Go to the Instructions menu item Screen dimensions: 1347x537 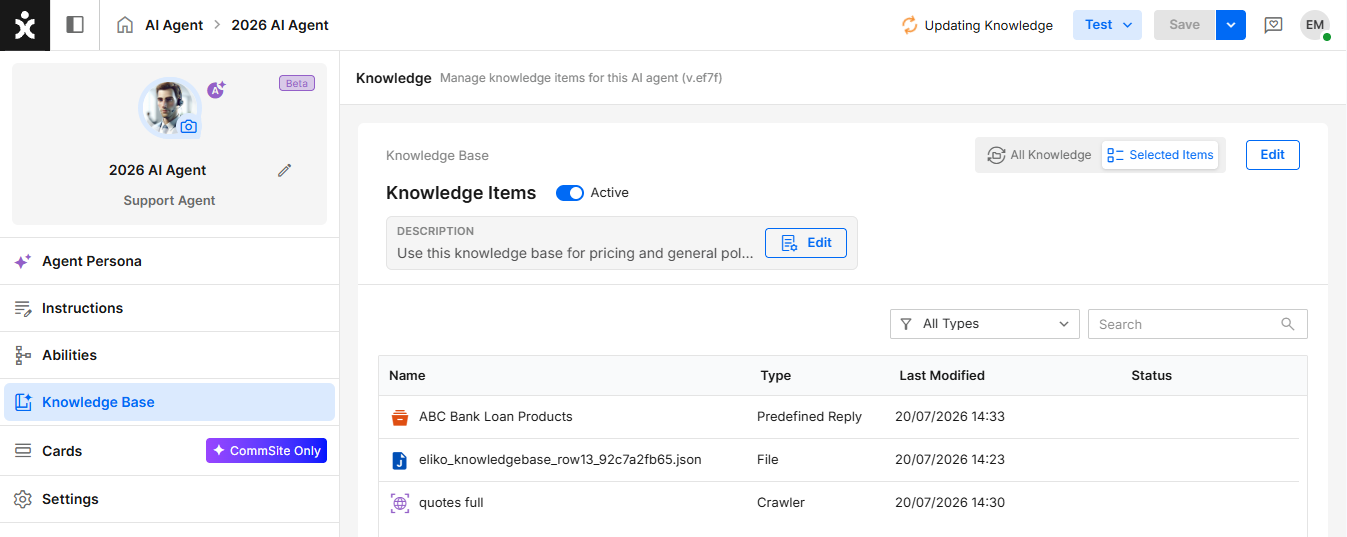tap(170, 308)
